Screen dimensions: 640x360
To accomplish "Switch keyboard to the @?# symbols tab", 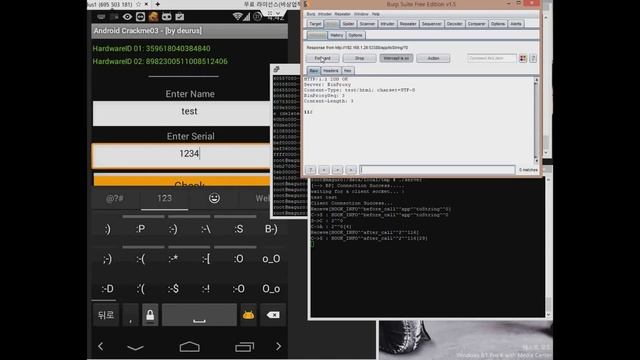I will click(115, 199).
